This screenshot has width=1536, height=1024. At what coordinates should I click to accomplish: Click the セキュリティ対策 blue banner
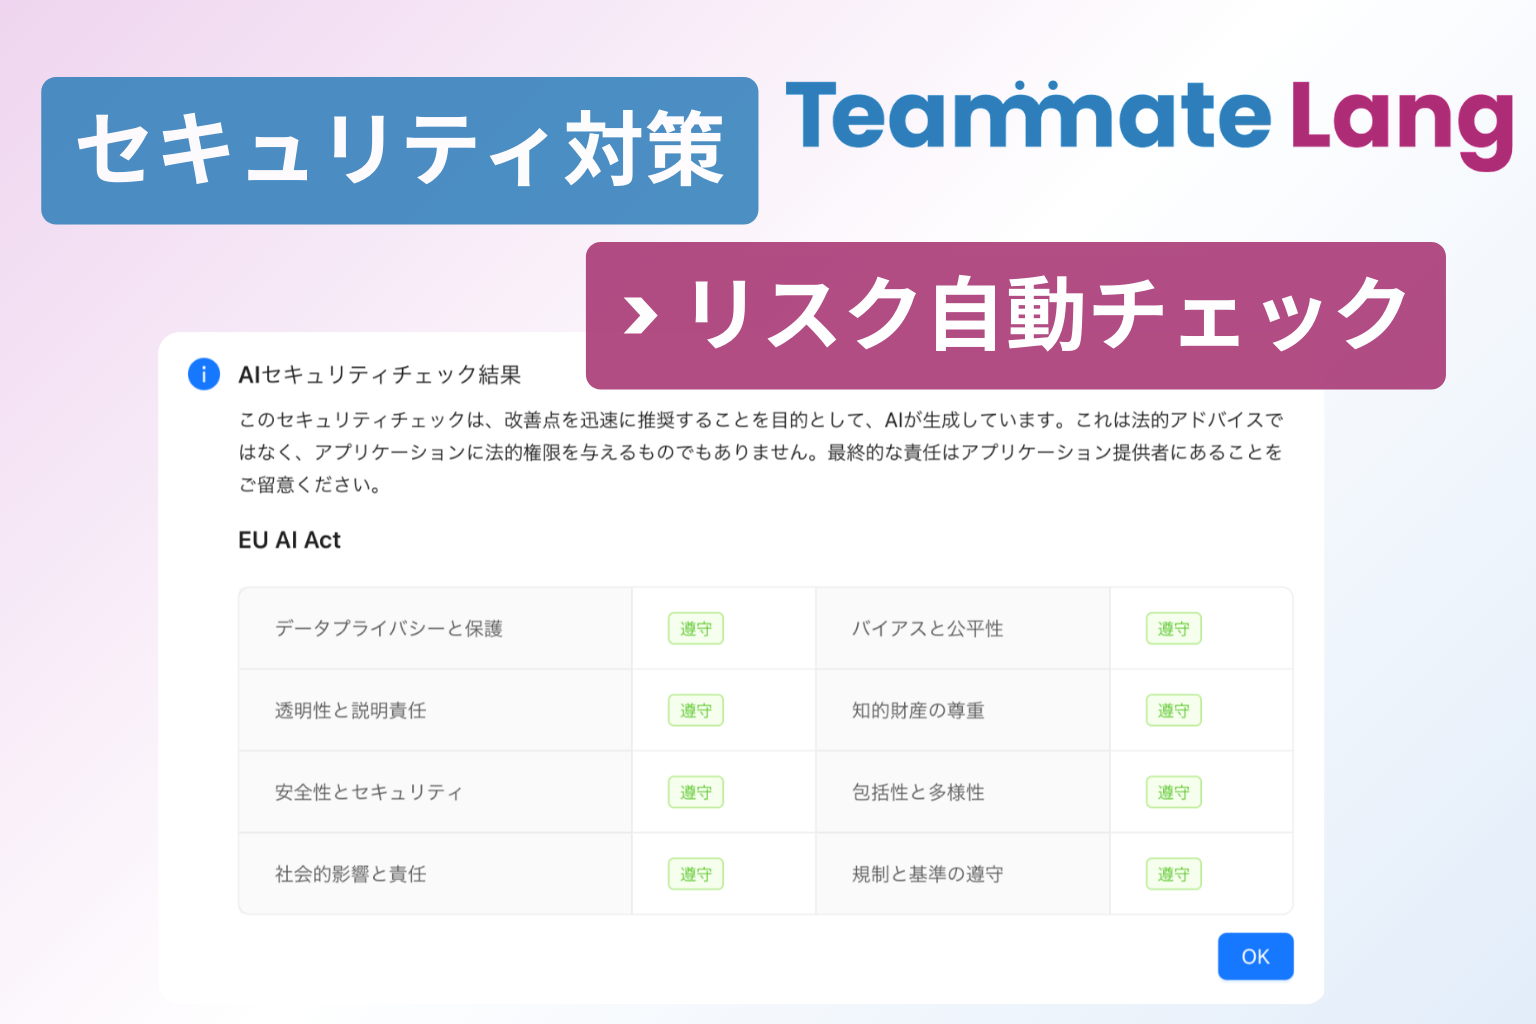click(399, 150)
